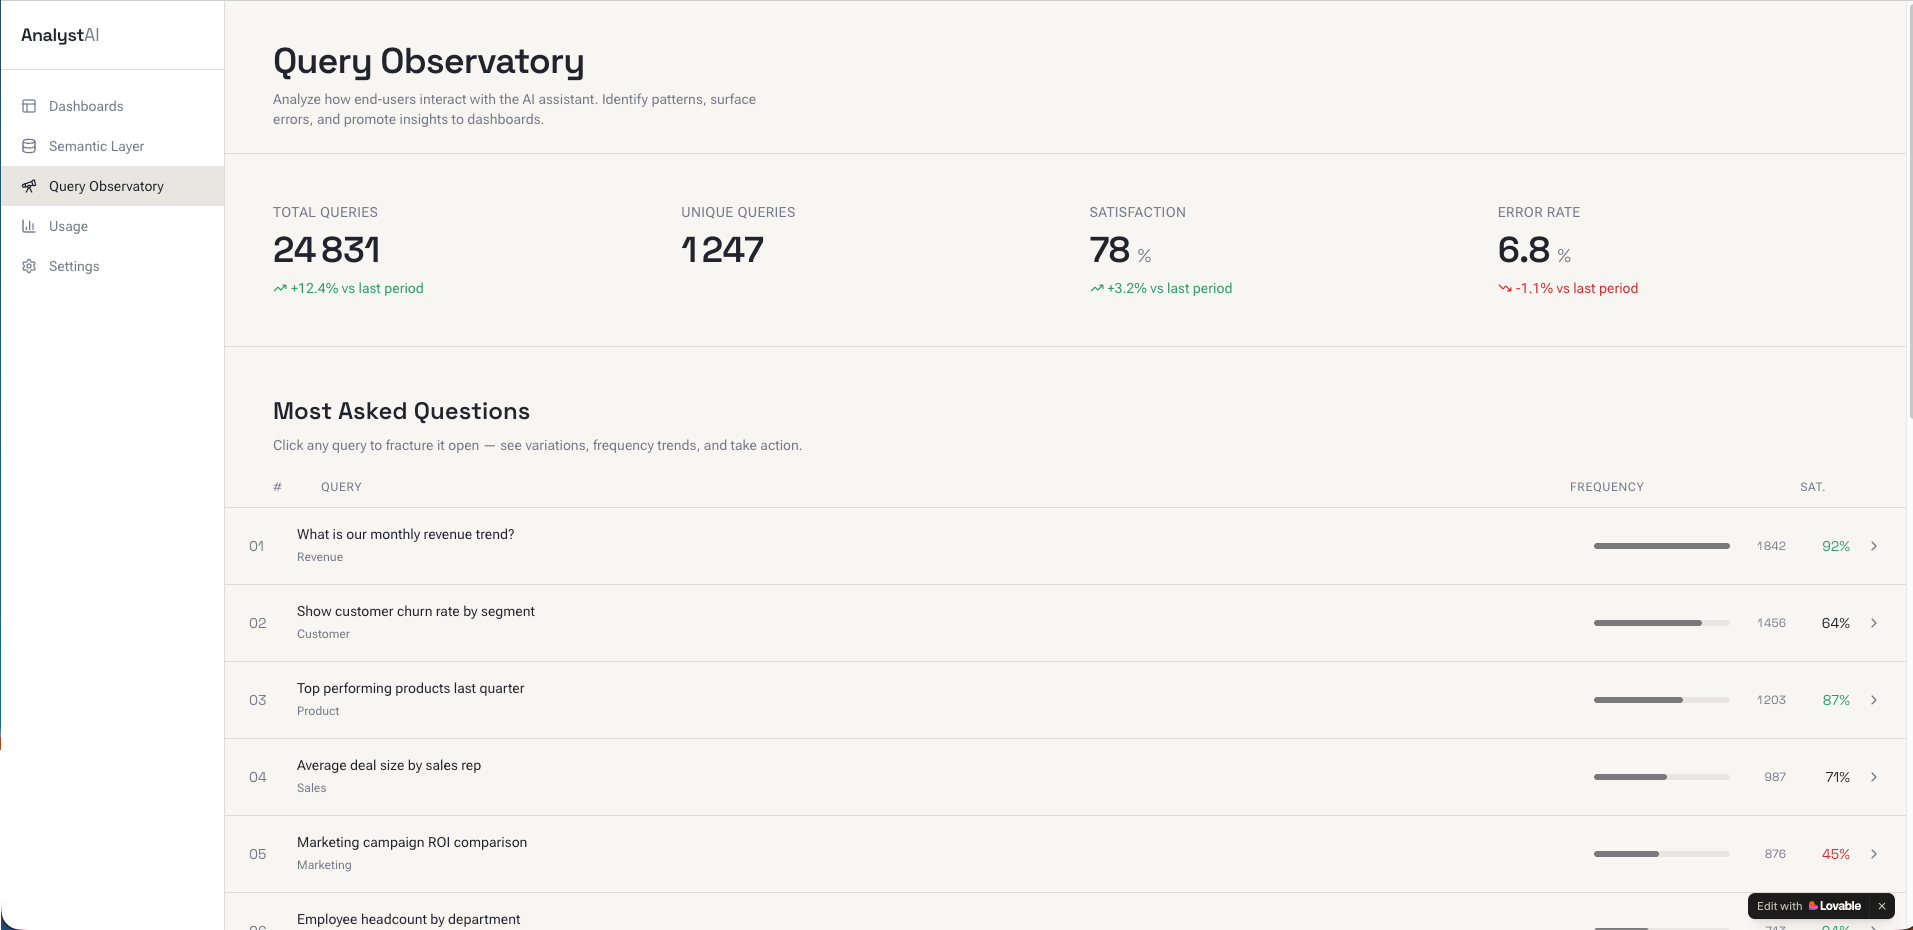Dismiss the Edit with Lovable badge
1913x930 pixels.
pyautogui.click(x=1881, y=906)
